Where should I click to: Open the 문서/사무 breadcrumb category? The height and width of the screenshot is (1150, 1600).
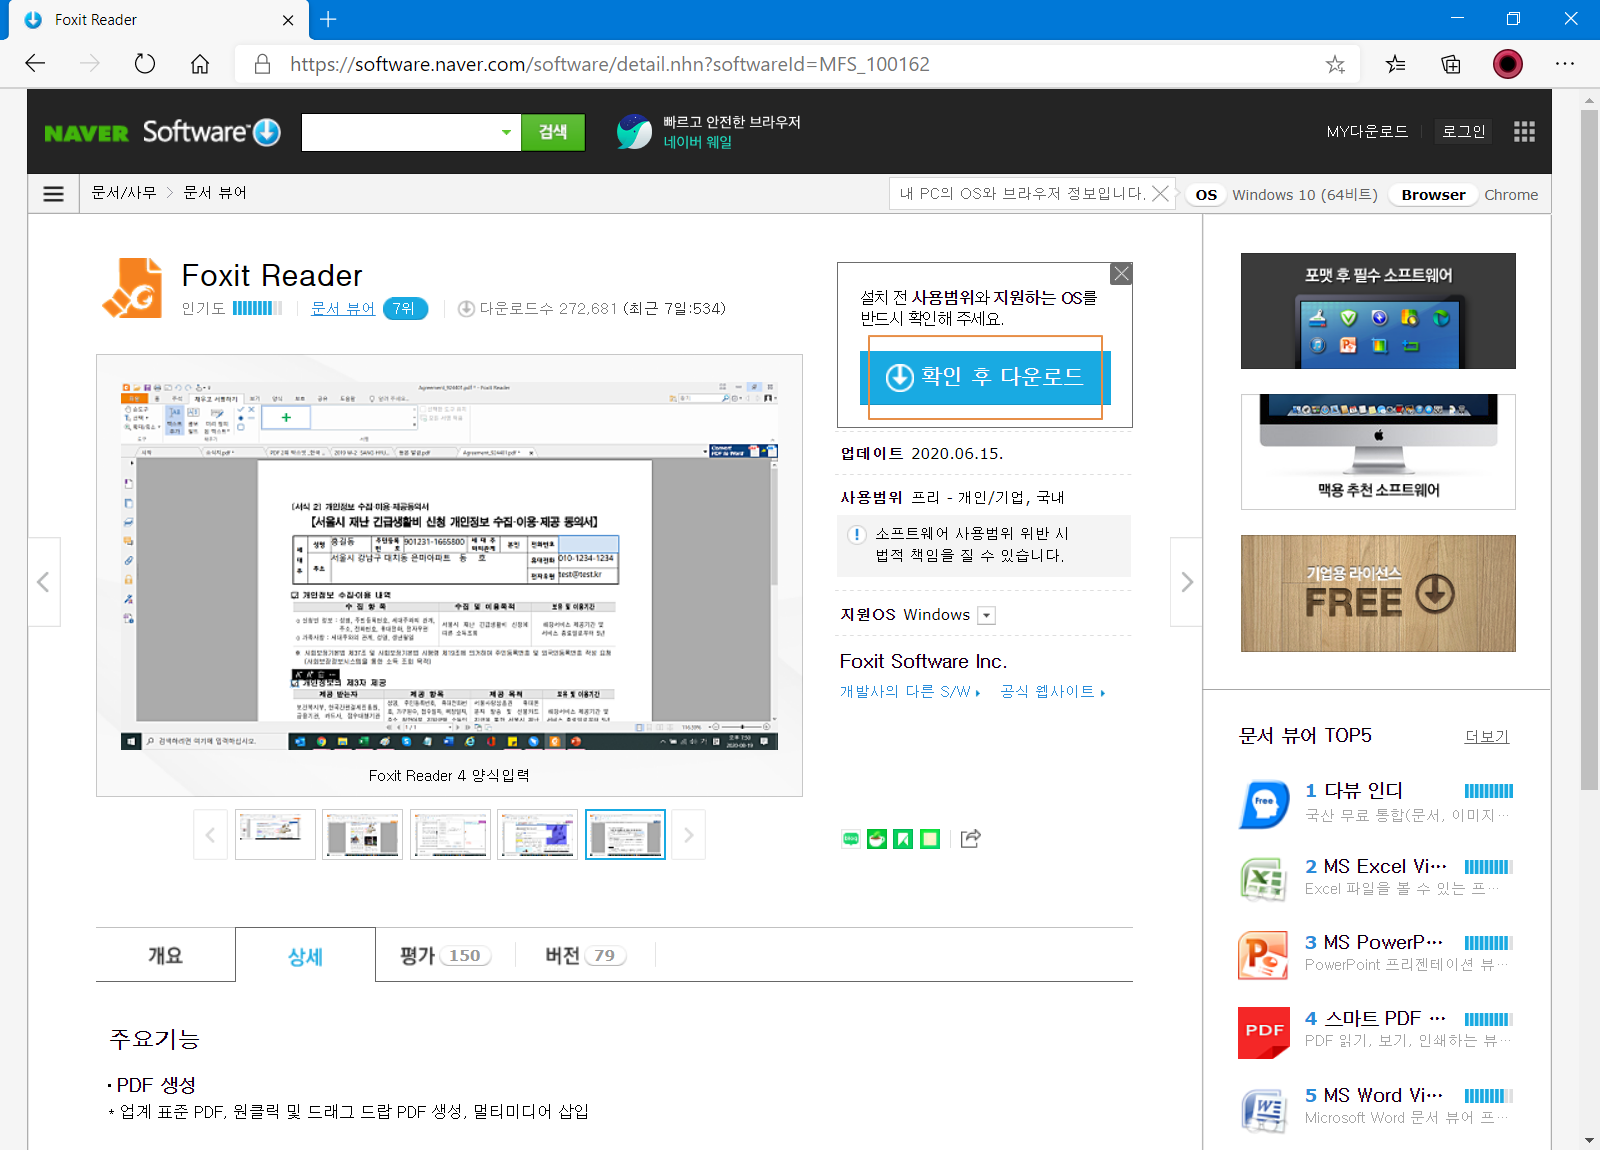click(124, 193)
